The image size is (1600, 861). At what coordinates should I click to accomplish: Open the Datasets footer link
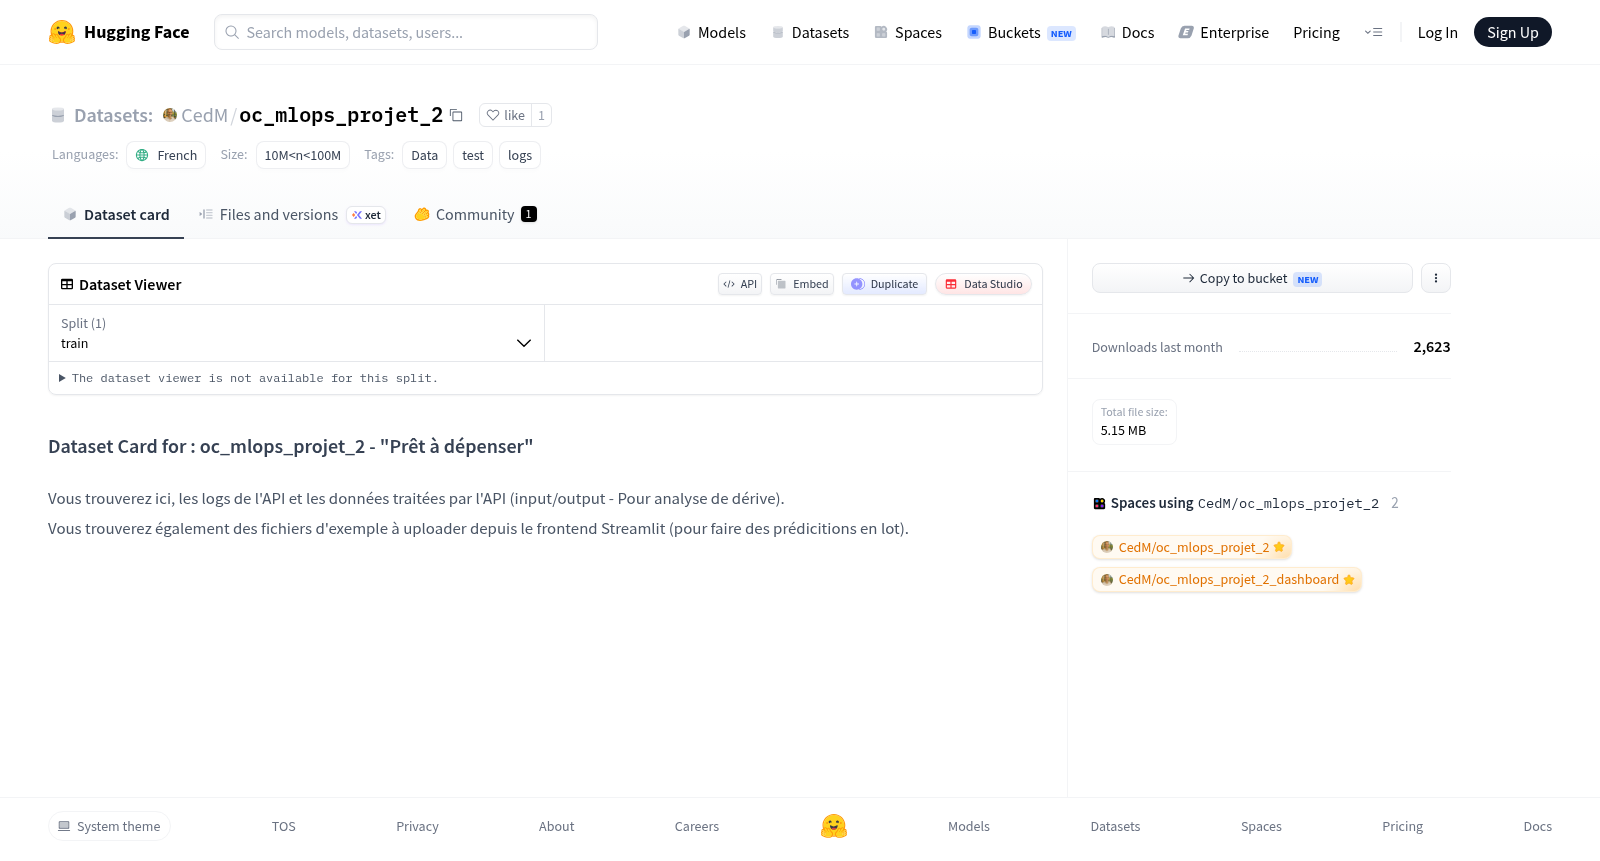point(1115,826)
